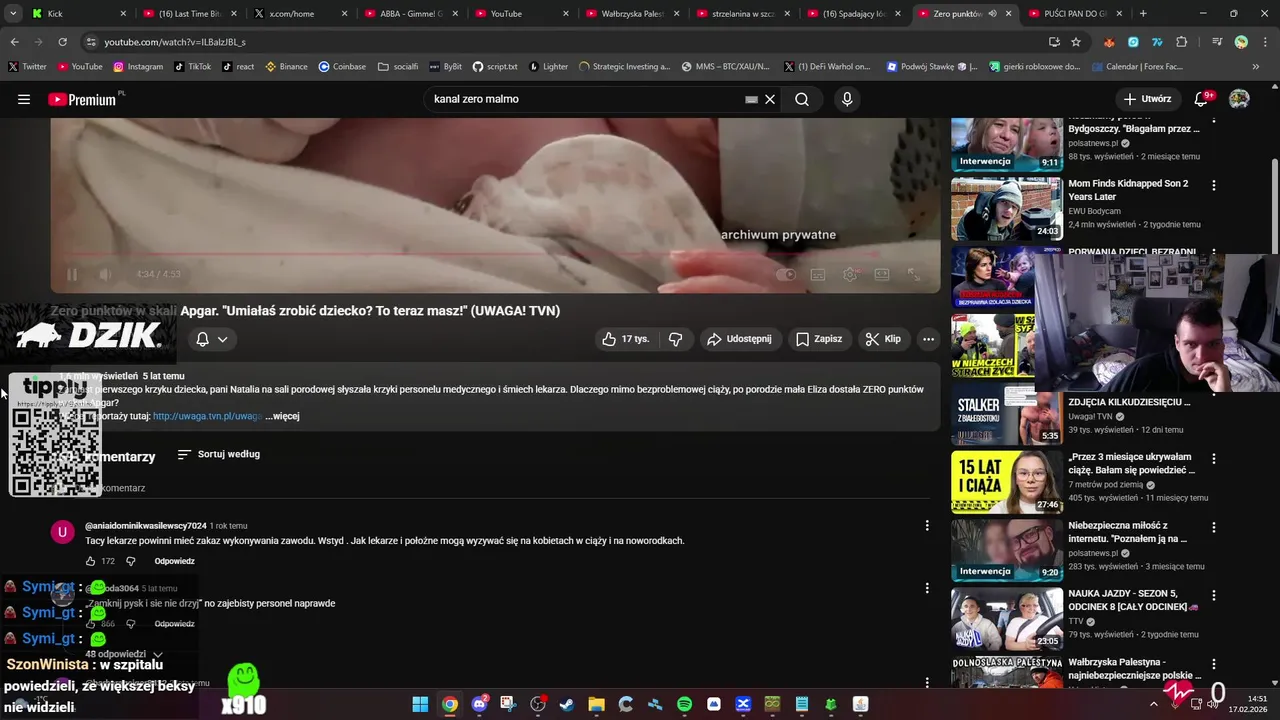Open File Explorer from the taskbar
The image size is (1280, 720).
[596, 704]
